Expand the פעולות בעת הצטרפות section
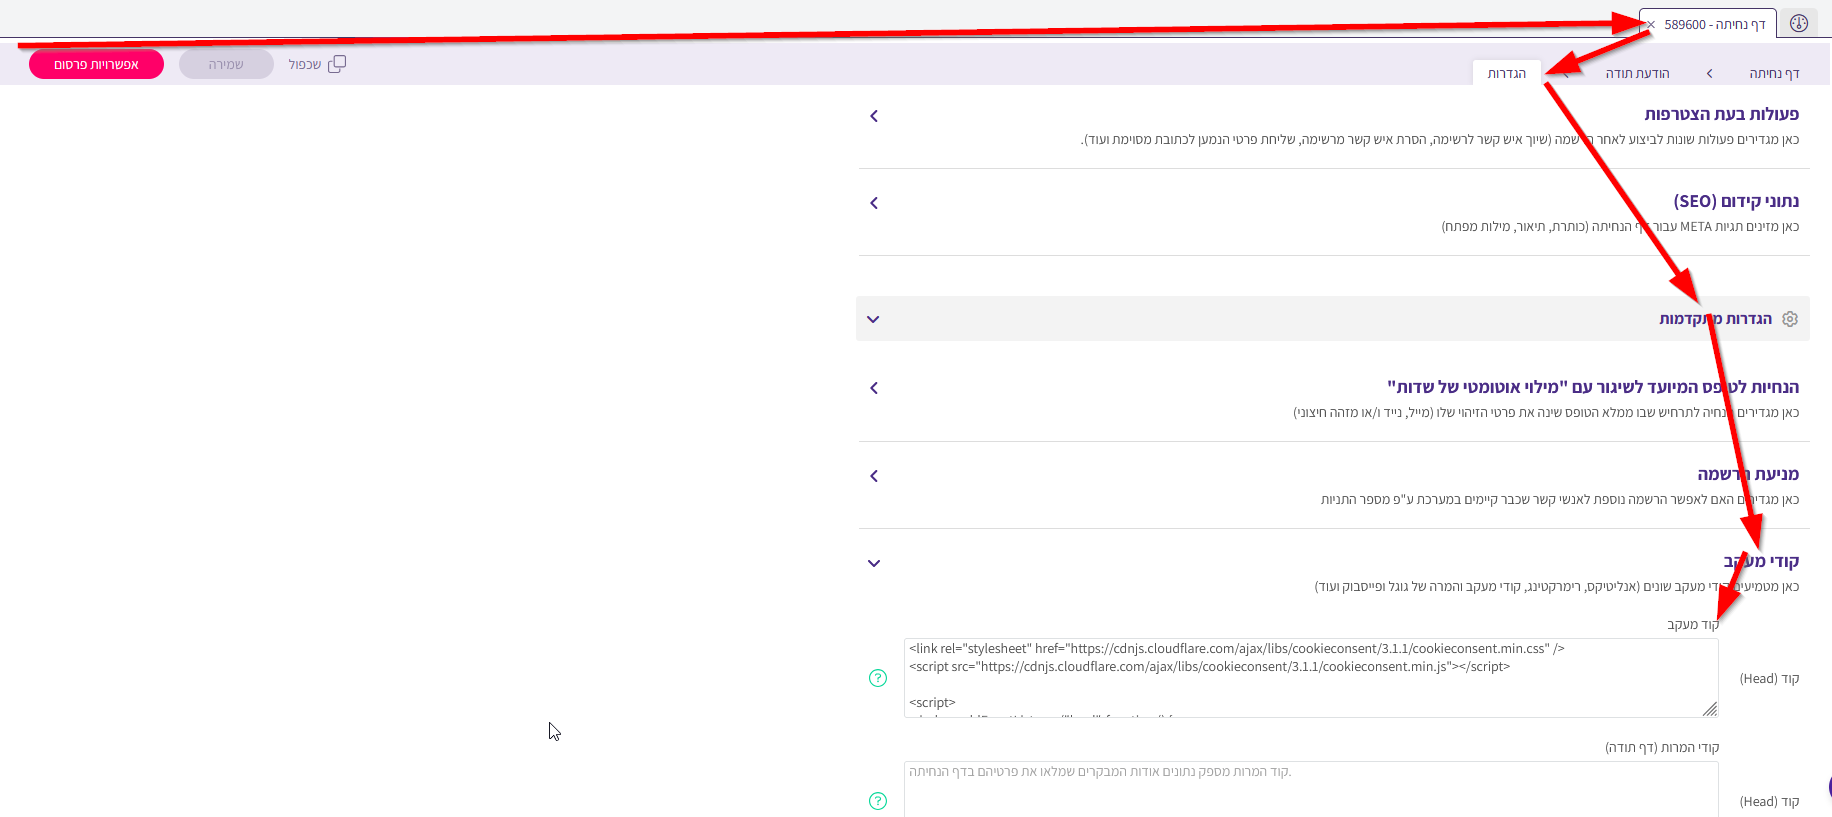This screenshot has height=817, width=1832. pos(874,116)
